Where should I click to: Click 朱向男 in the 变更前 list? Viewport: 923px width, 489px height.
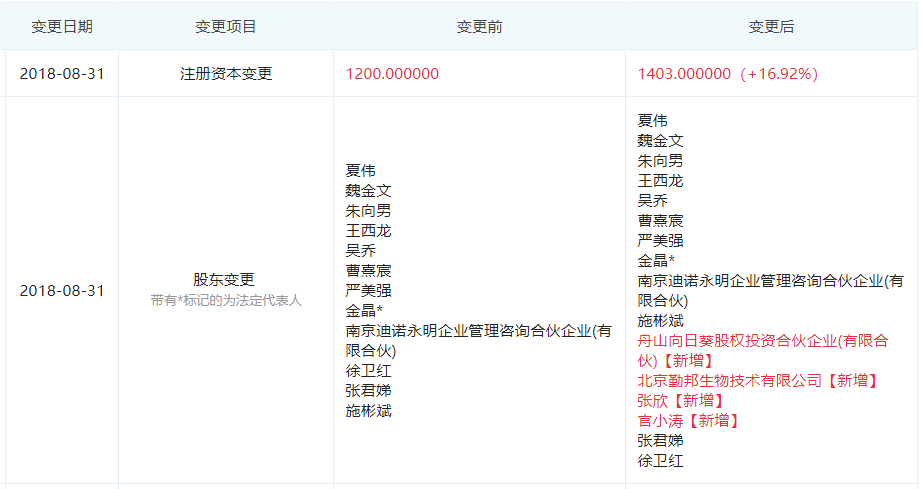(x=368, y=211)
